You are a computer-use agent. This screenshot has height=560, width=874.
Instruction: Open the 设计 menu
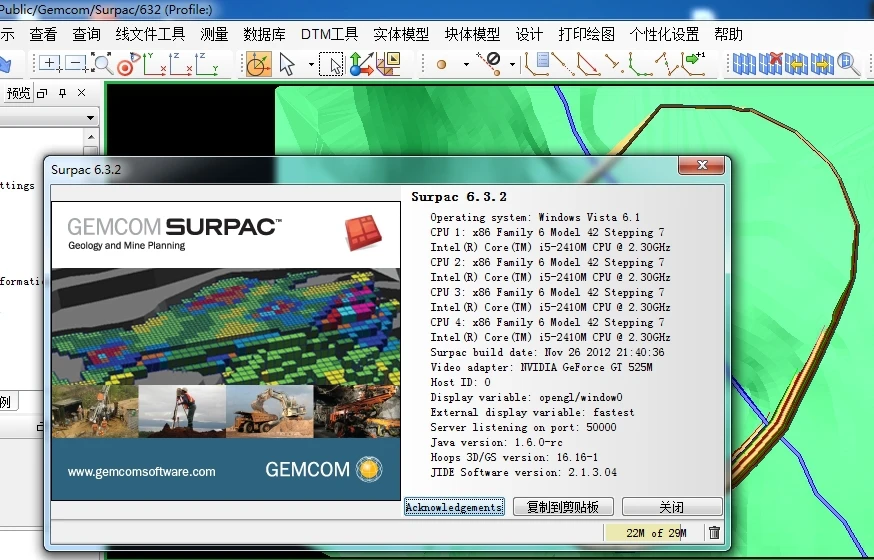click(x=530, y=35)
